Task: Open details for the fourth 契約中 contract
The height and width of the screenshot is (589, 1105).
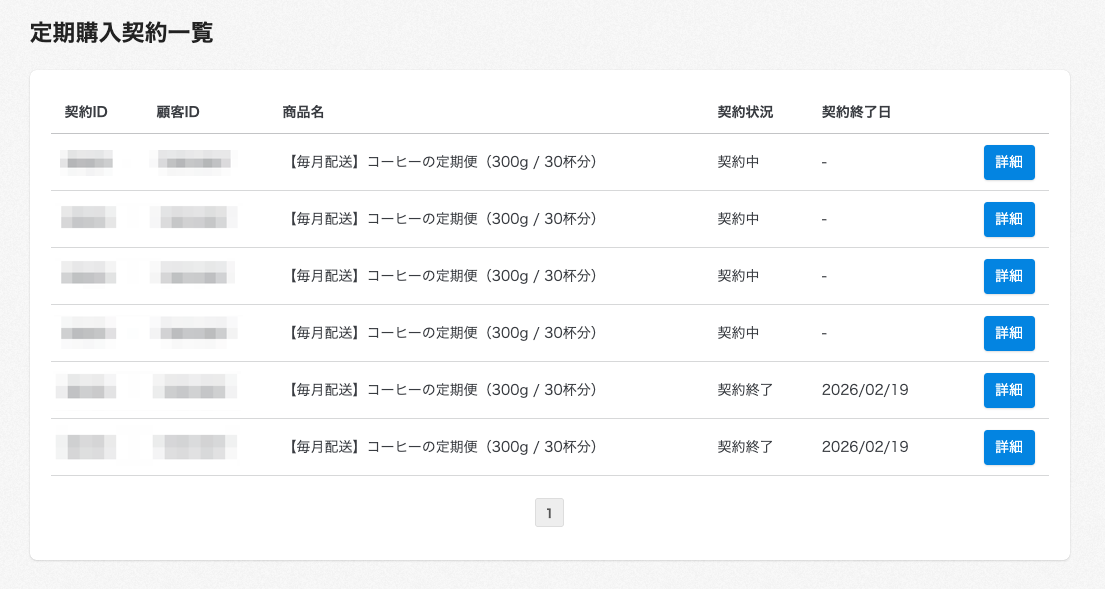Action: point(1008,333)
